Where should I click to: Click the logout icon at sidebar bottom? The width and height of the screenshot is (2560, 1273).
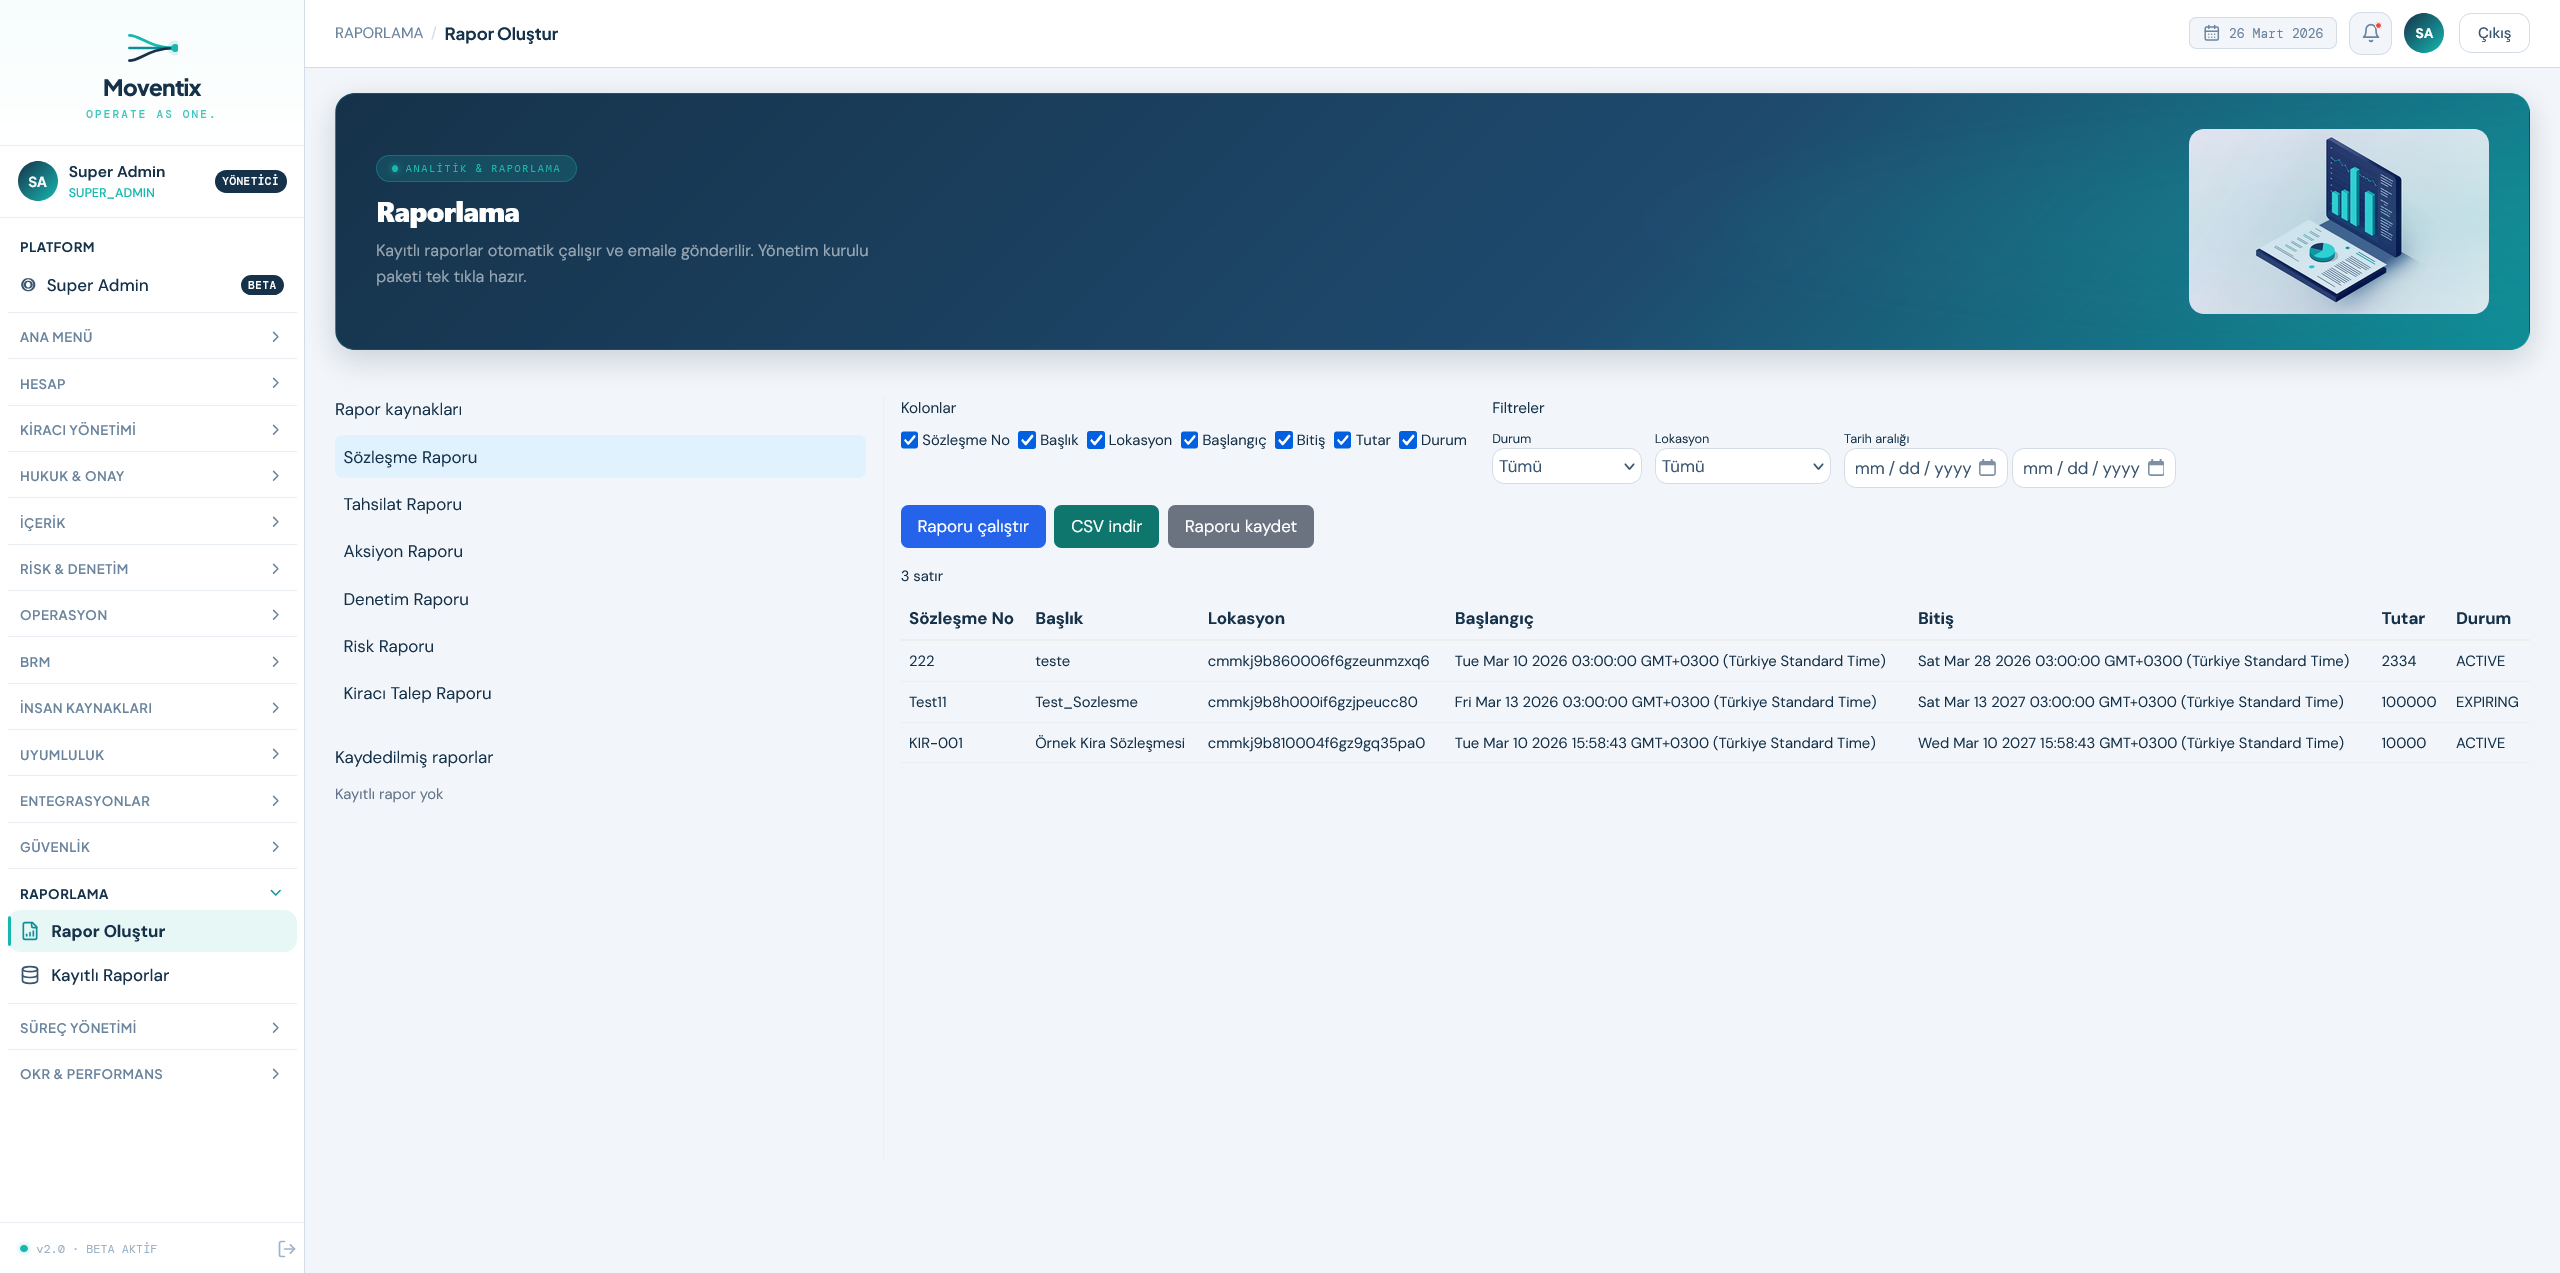(286, 1248)
